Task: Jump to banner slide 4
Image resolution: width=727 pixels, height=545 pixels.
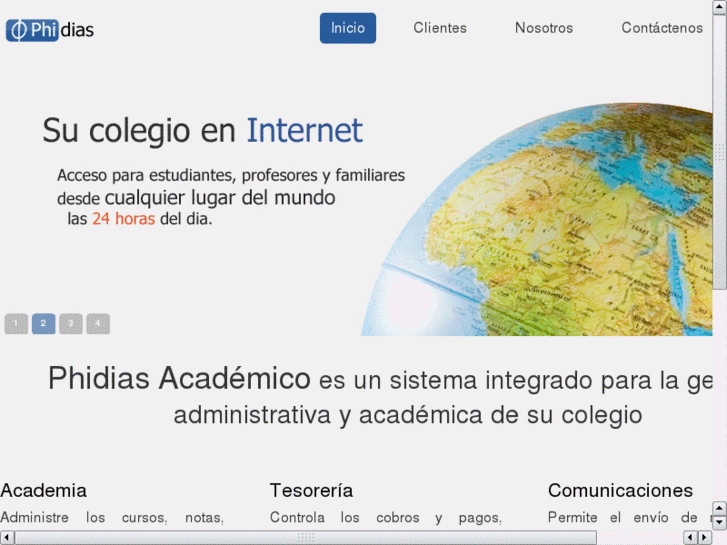Action: (x=98, y=324)
